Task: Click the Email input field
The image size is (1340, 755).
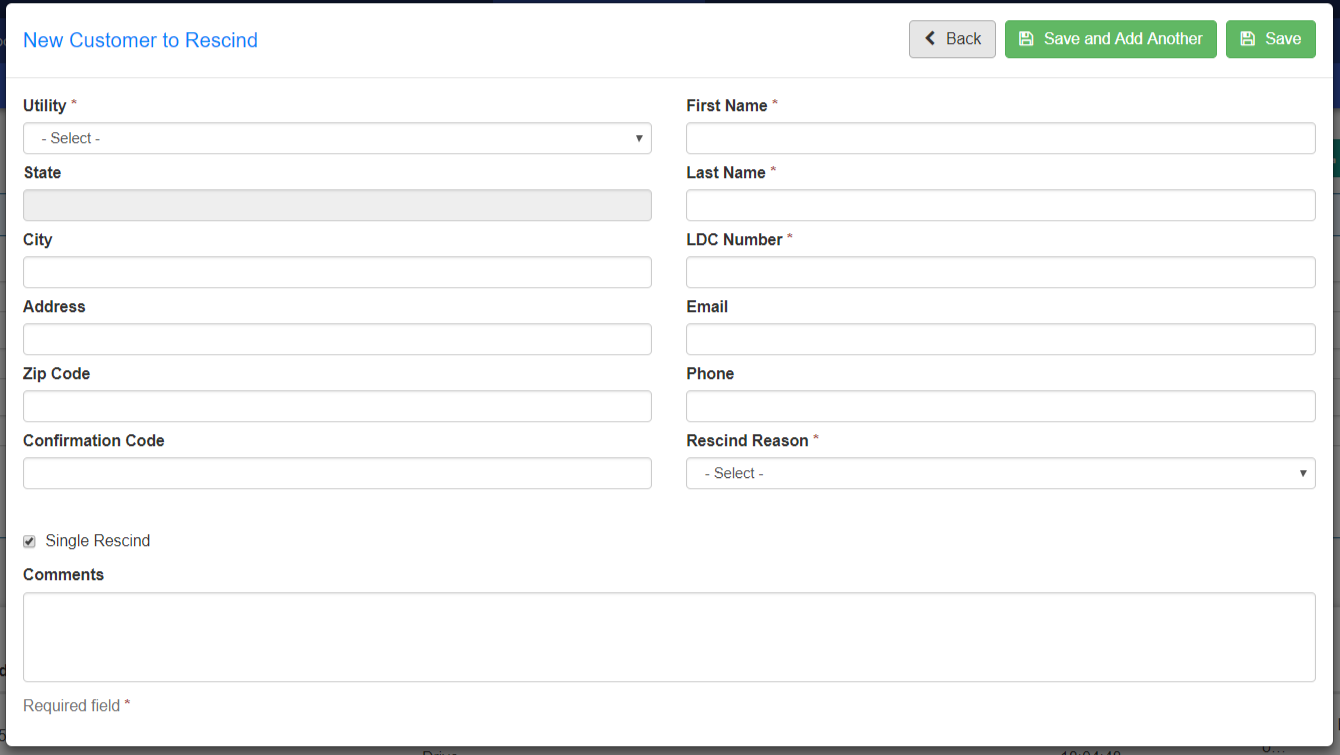Action: [1000, 339]
